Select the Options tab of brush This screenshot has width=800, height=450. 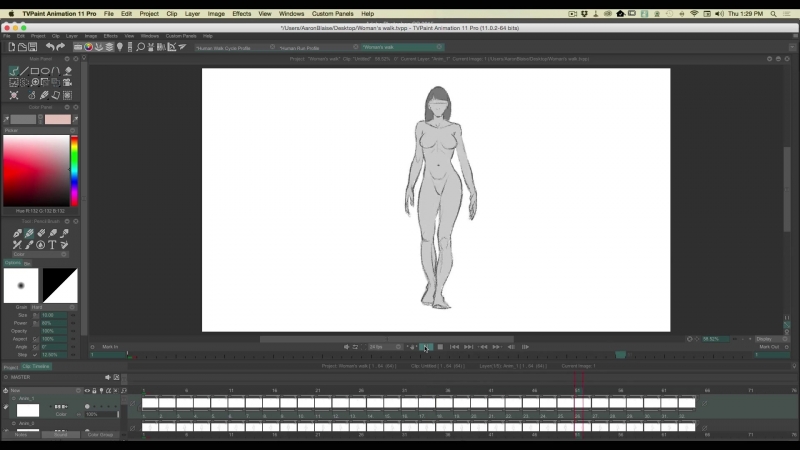click(x=12, y=263)
